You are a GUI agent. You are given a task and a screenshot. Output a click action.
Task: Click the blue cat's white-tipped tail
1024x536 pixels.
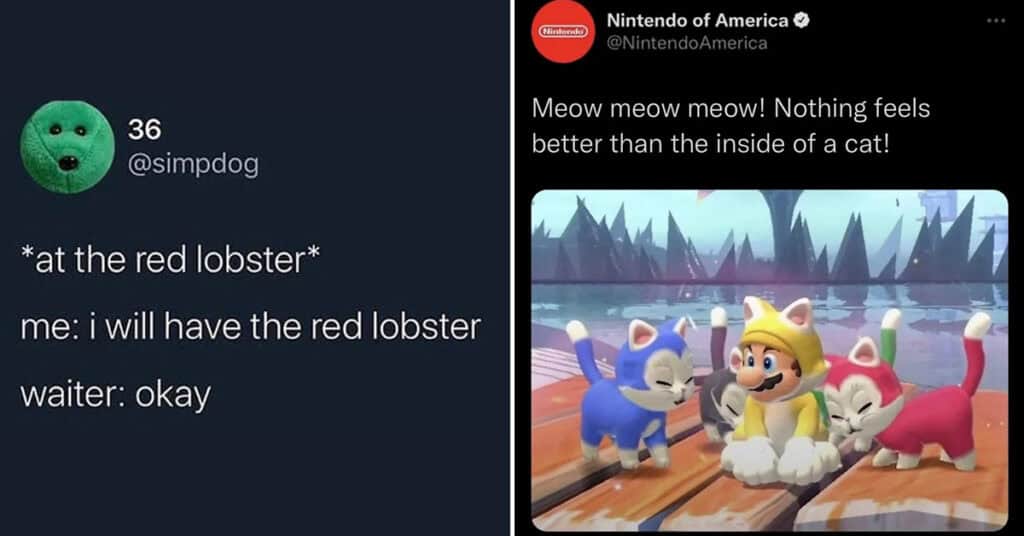click(x=576, y=333)
